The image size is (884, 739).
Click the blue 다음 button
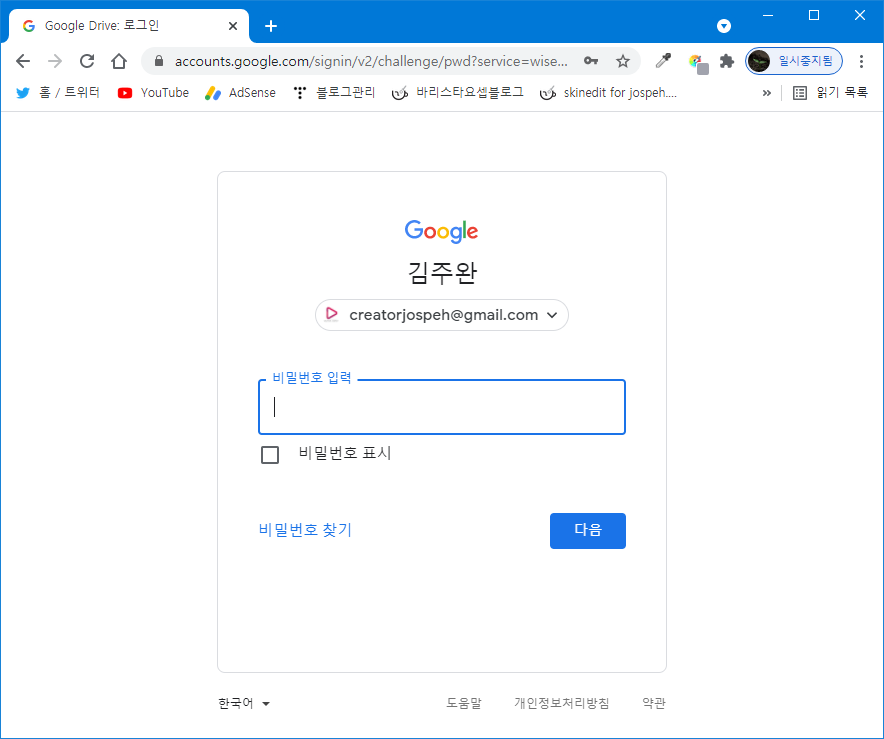click(x=587, y=530)
